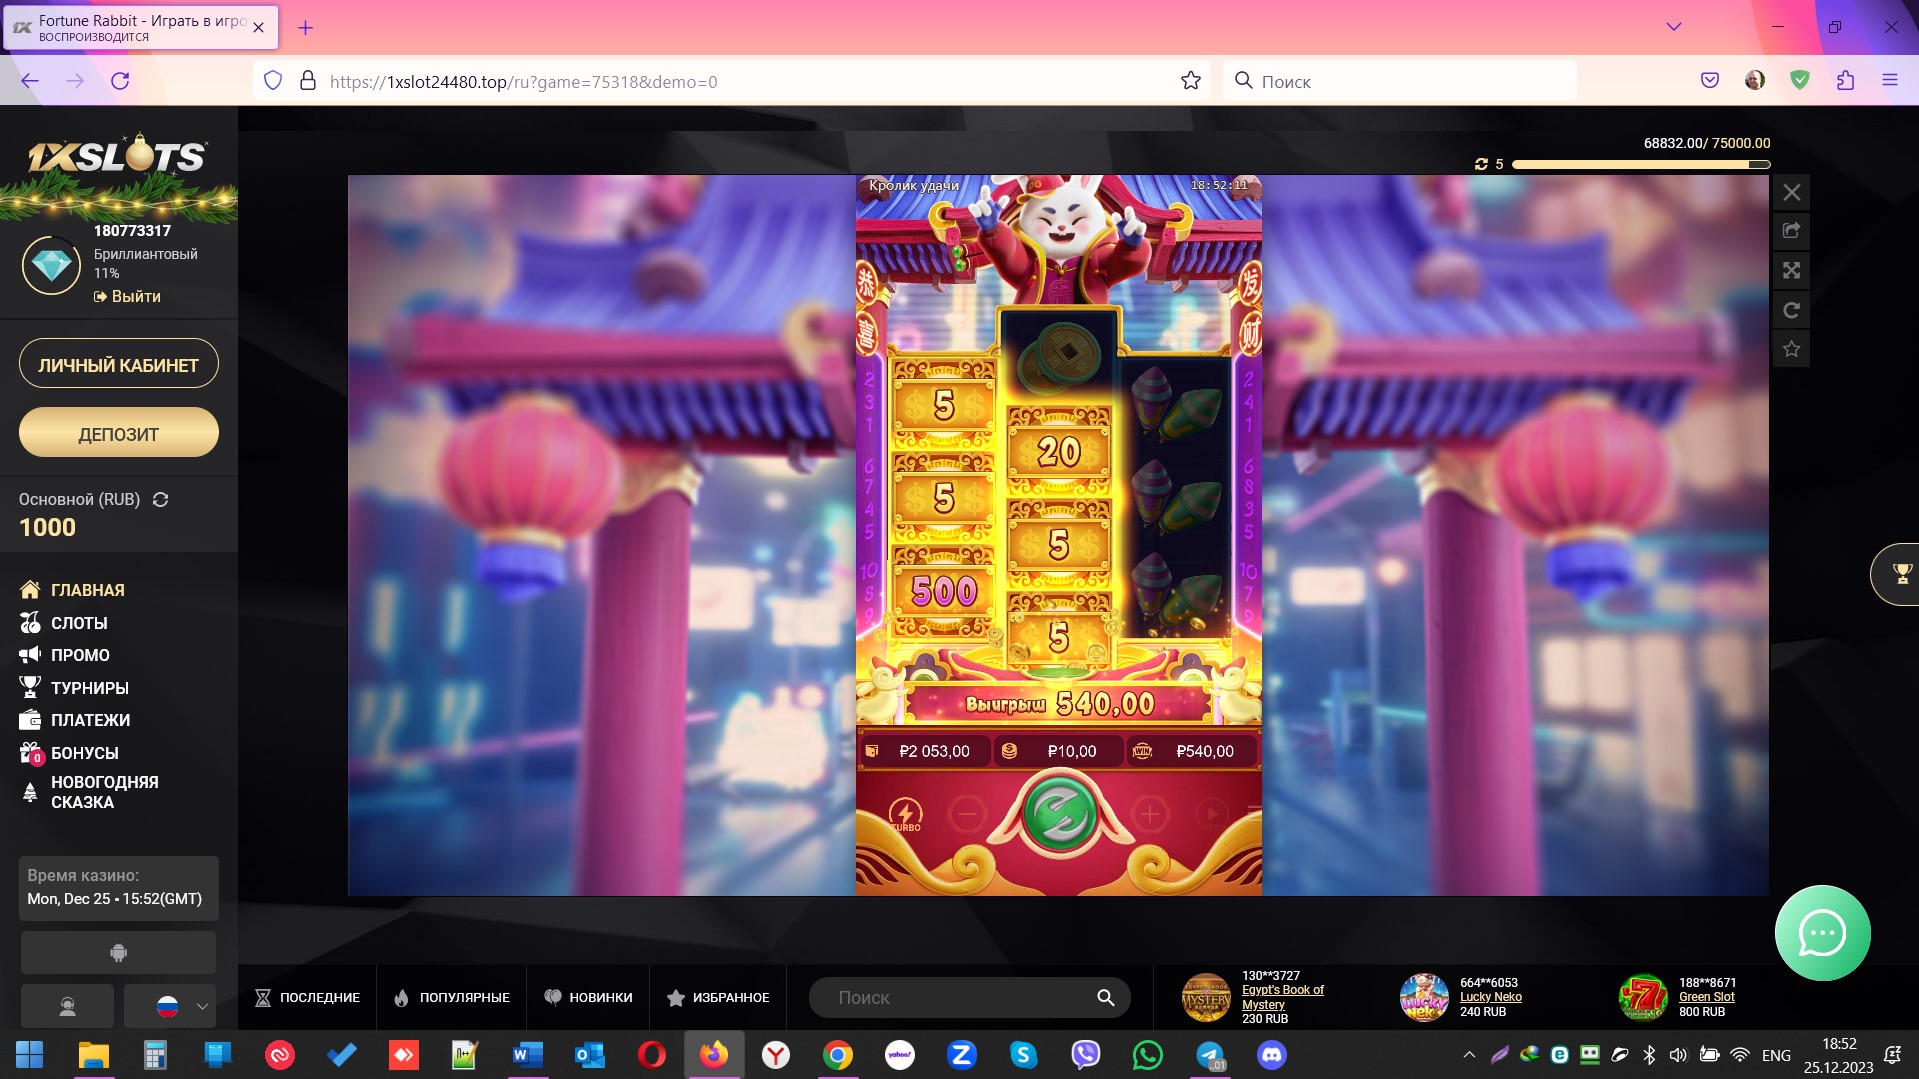Open the live chat support bubble
Image resolution: width=1919 pixels, height=1079 pixels.
pos(1821,933)
